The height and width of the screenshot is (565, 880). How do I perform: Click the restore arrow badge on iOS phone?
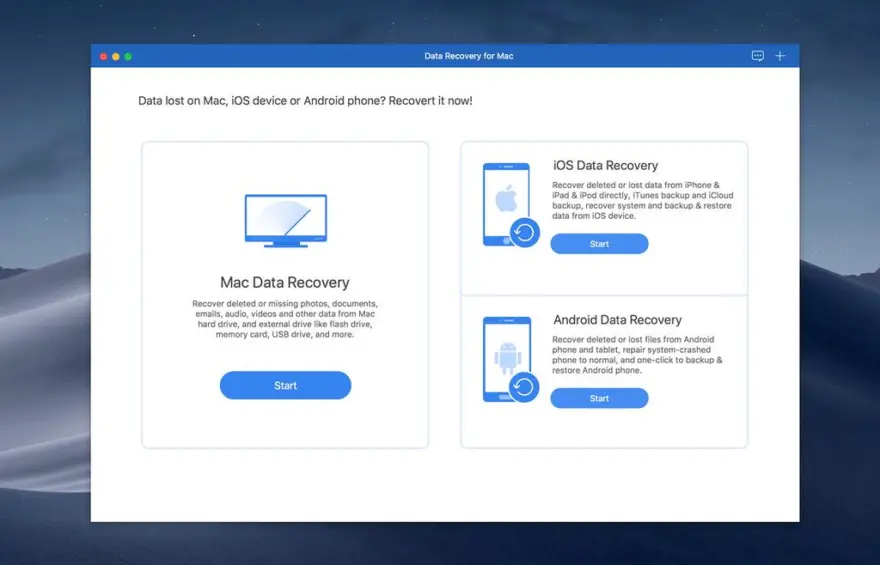click(525, 232)
